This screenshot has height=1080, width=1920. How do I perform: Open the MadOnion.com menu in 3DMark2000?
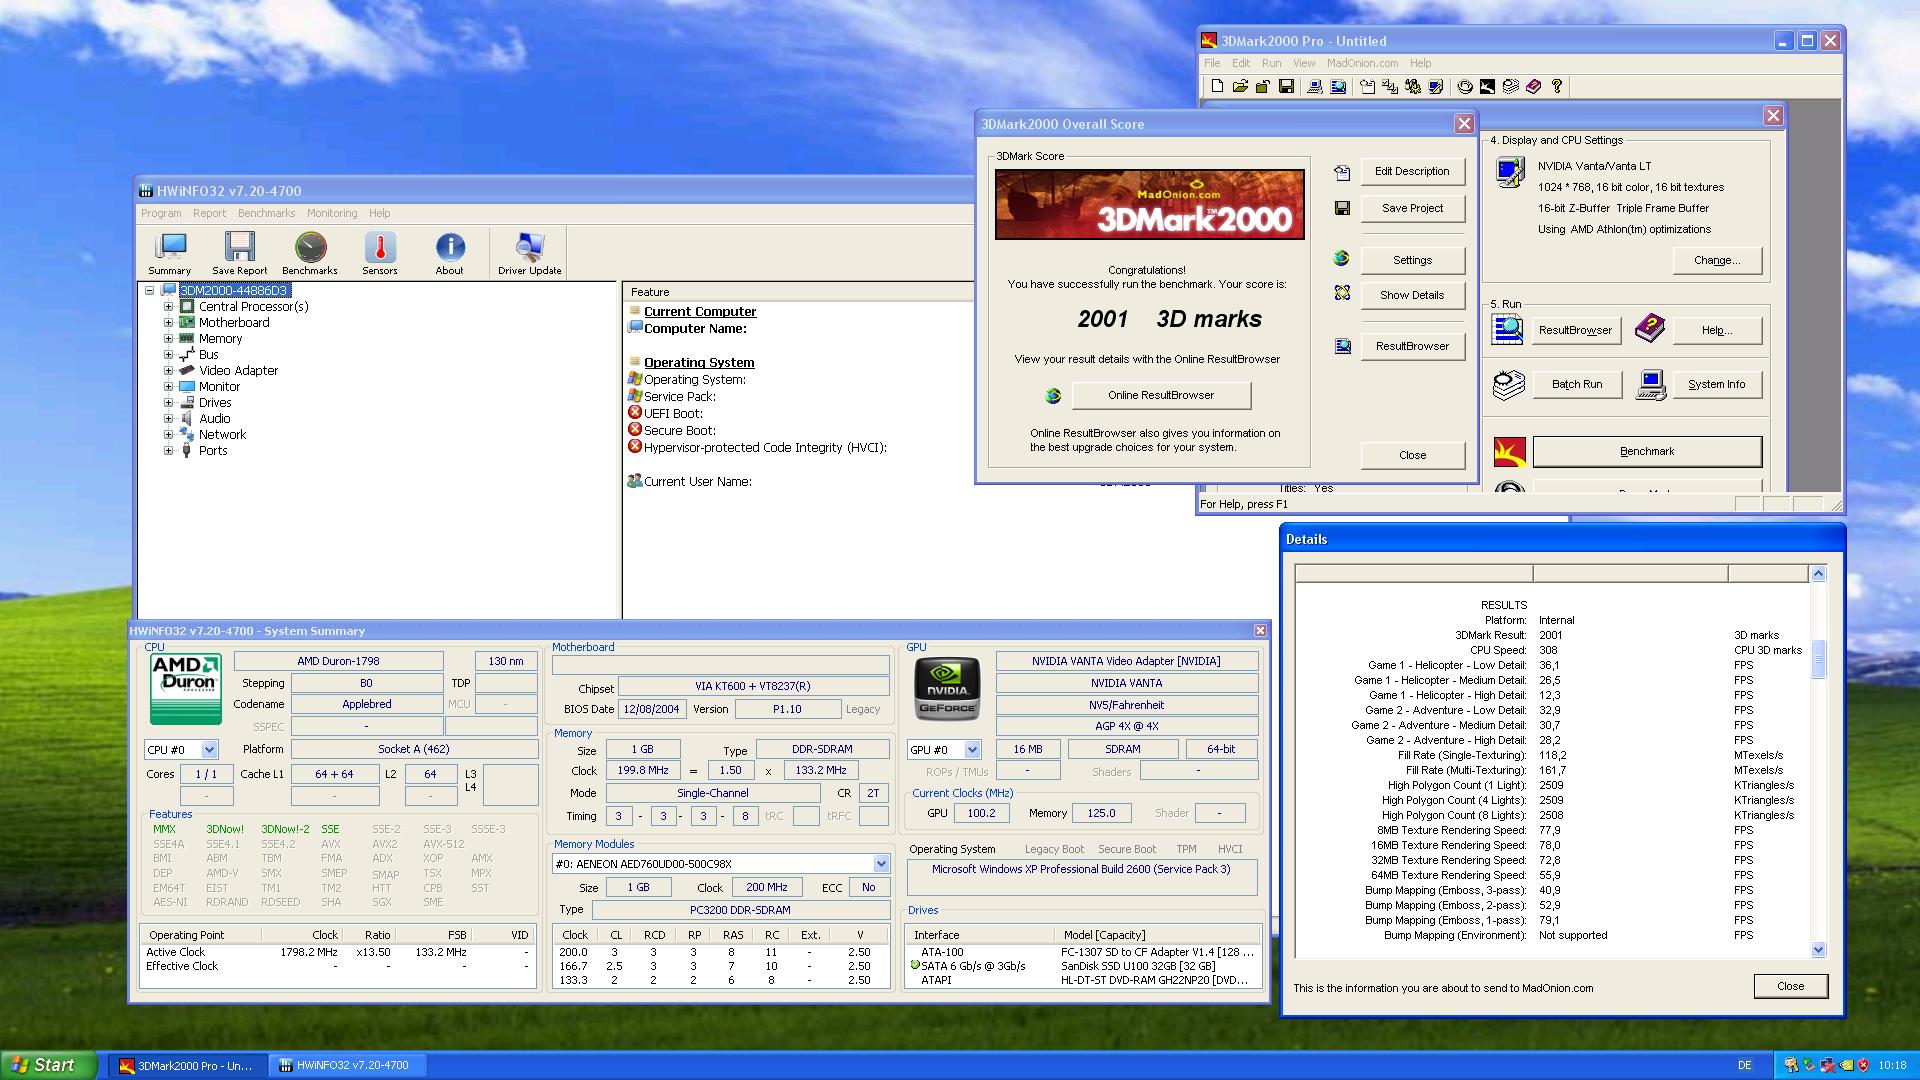click(x=1362, y=63)
